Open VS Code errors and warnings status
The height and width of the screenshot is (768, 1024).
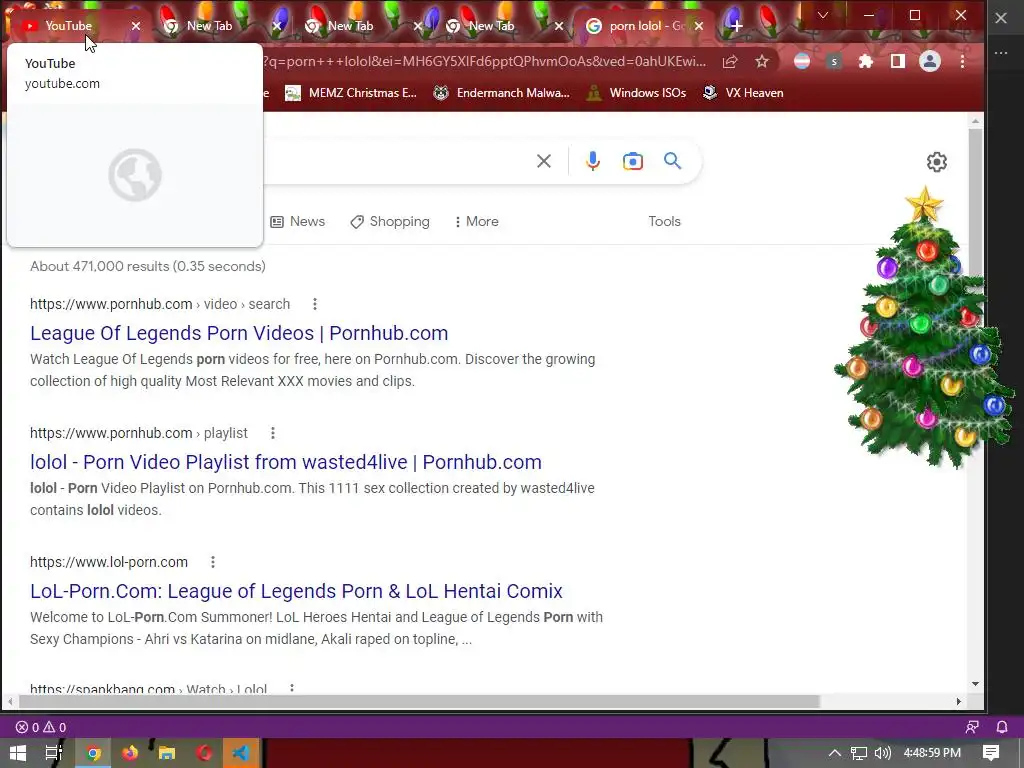tap(40, 727)
